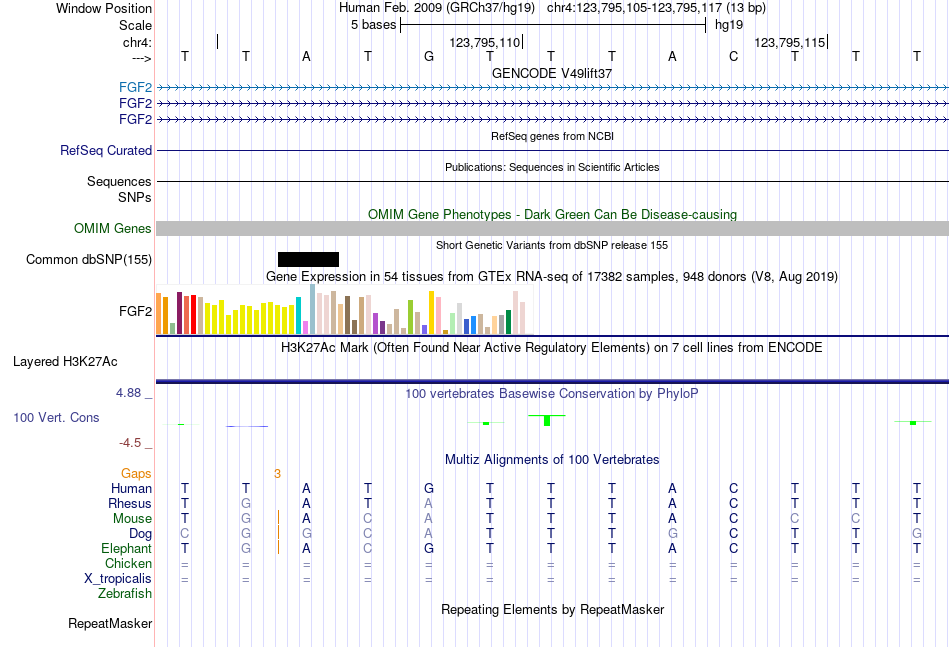This screenshot has height=647, width=950.
Task: Click the Publications Sequences in Scientific Articles title
Action: 552,167
